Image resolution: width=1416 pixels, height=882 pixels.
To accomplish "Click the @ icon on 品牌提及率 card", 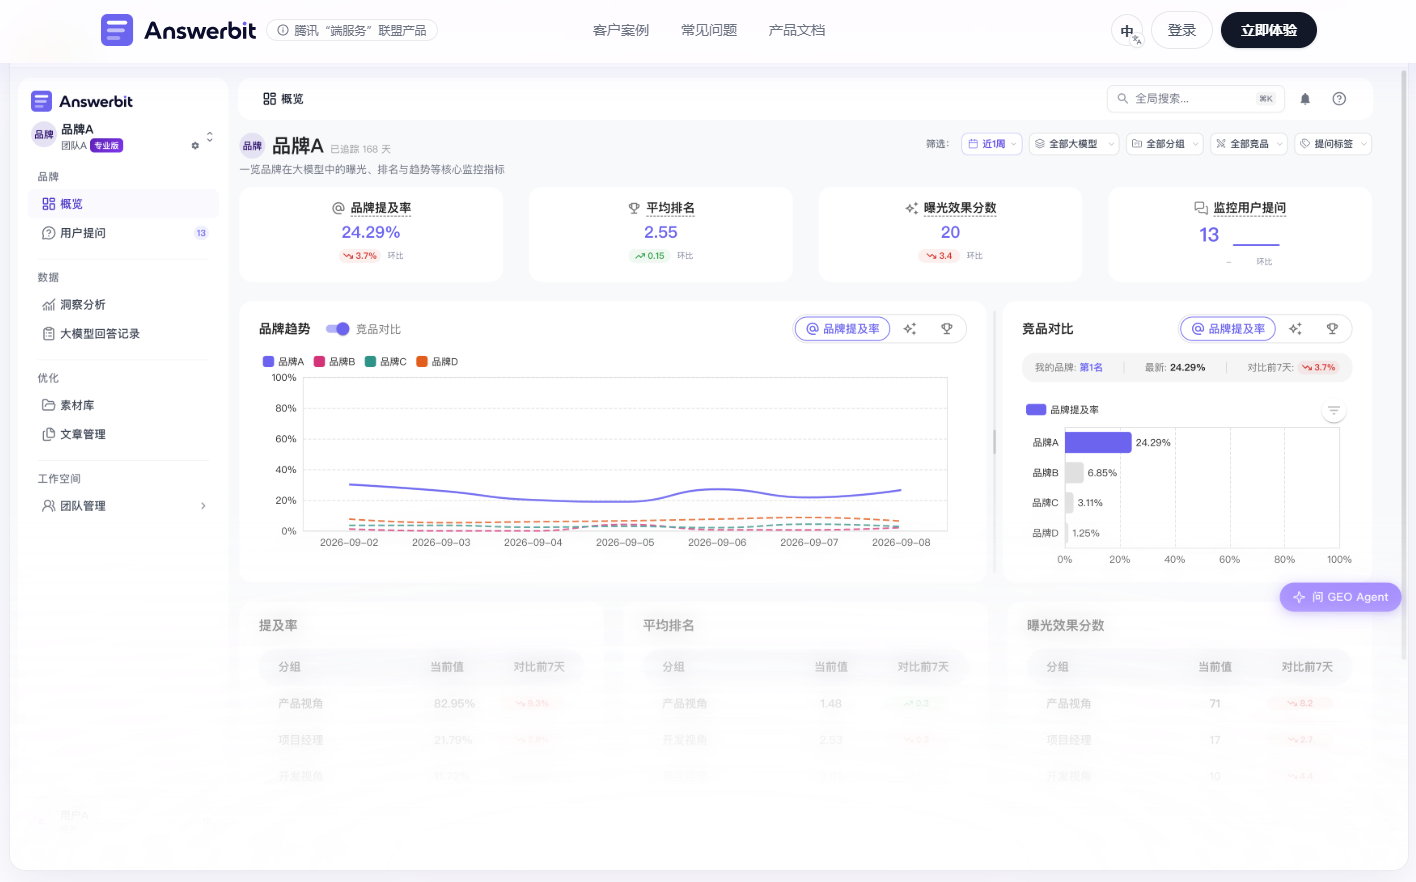I will 338,208.
